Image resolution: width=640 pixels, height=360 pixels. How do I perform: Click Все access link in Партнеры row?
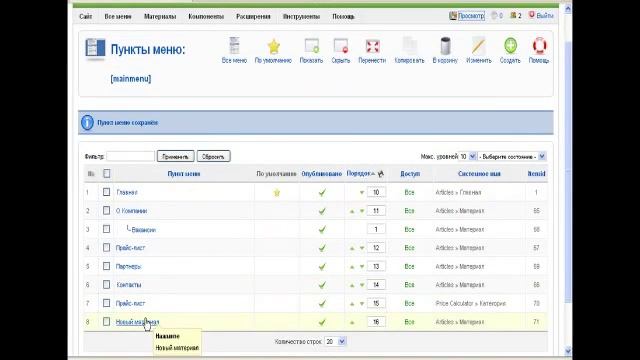(409, 267)
